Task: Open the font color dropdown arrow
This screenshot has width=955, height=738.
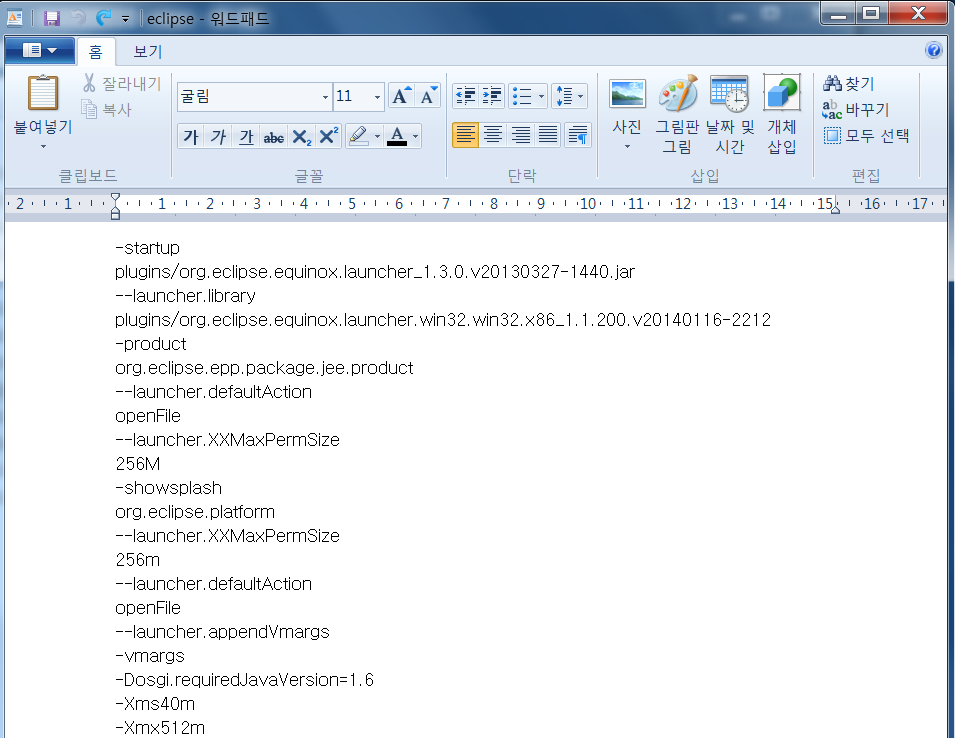Action: point(415,136)
